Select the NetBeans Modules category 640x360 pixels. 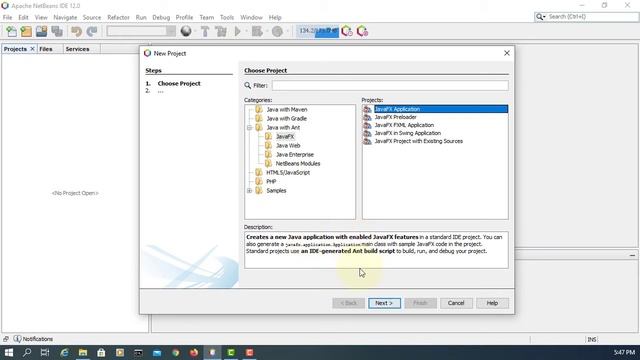tap(298, 164)
